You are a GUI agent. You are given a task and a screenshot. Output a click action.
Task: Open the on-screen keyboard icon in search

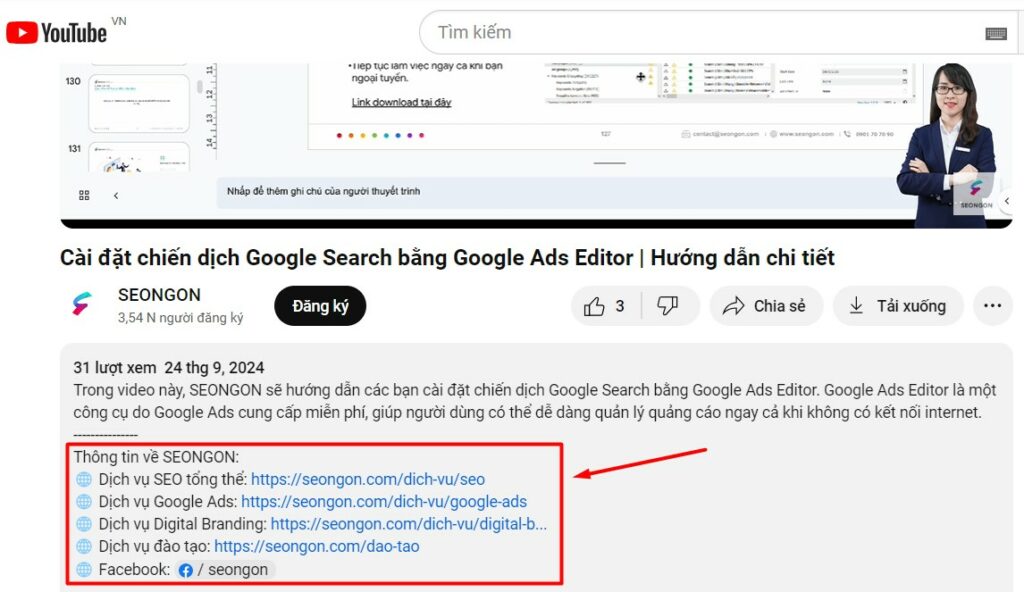996,33
